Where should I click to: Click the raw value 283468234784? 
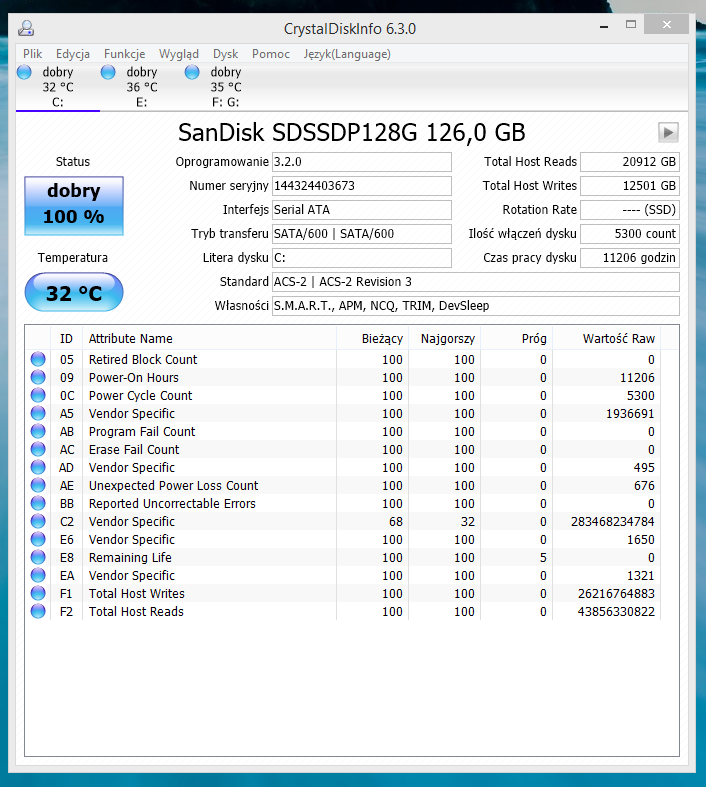tap(612, 521)
